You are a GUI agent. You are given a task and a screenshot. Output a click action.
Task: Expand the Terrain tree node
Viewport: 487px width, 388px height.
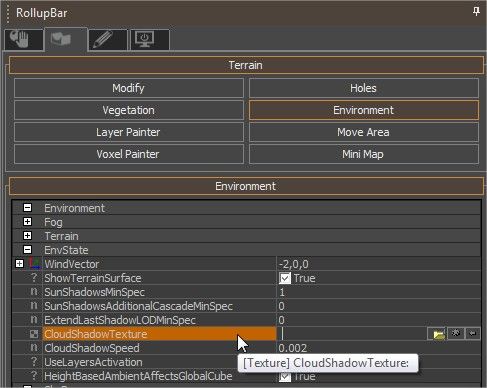point(28,236)
